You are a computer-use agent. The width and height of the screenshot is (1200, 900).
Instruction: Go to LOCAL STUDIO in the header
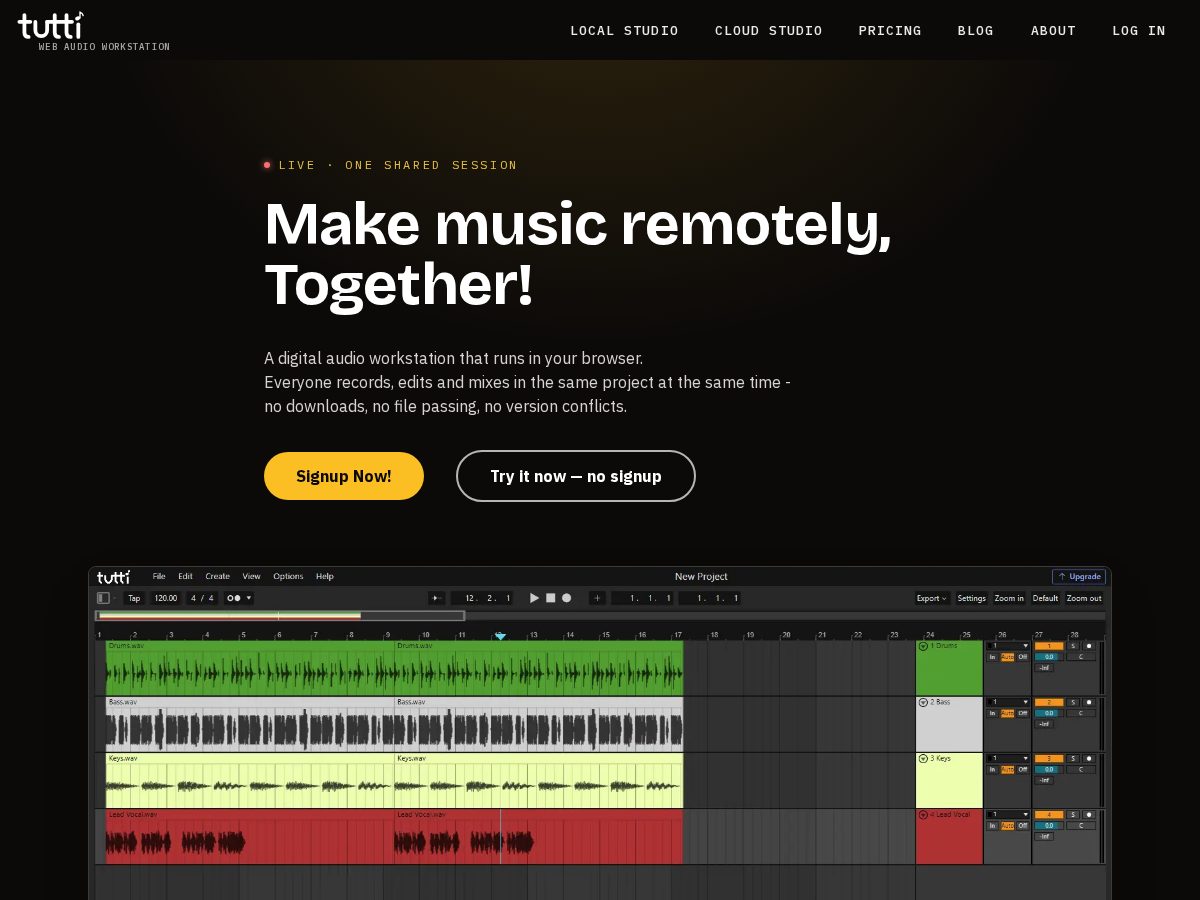click(624, 31)
